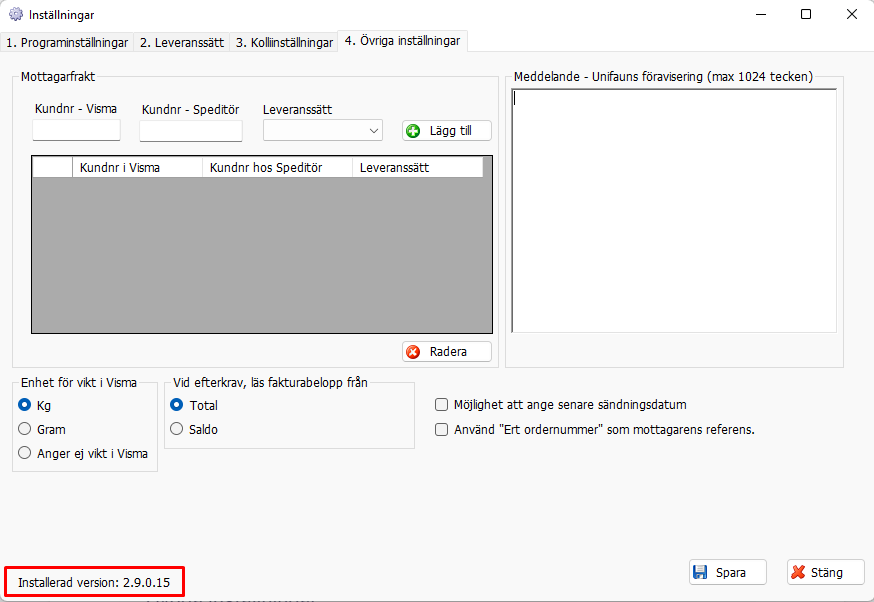Select the '4. Övriga inställningar' tab
The image size is (874, 602).
(x=402, y=41)
